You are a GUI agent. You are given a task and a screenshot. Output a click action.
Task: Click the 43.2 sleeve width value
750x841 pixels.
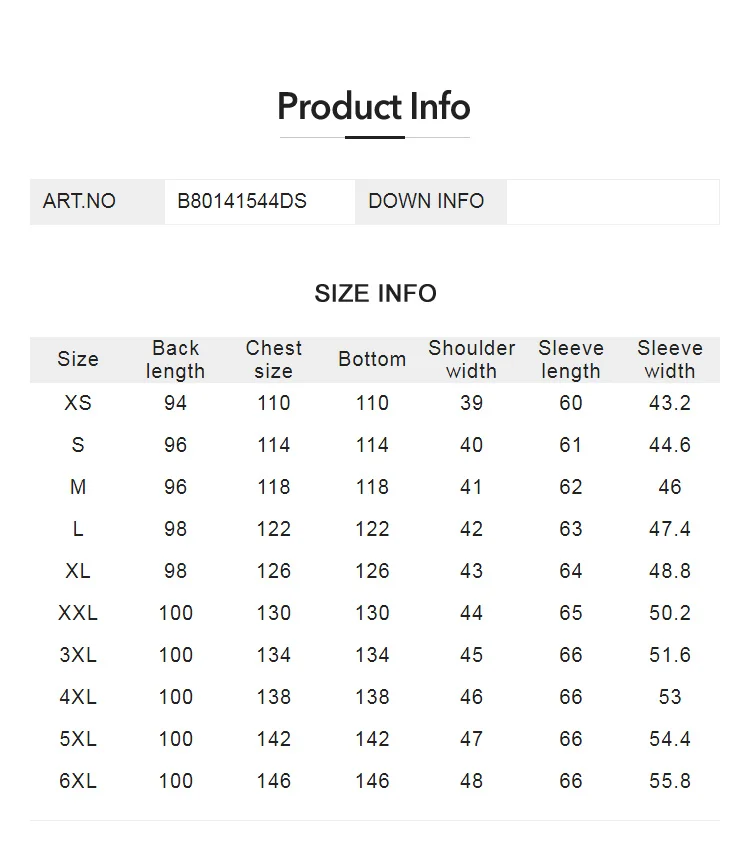670,403
